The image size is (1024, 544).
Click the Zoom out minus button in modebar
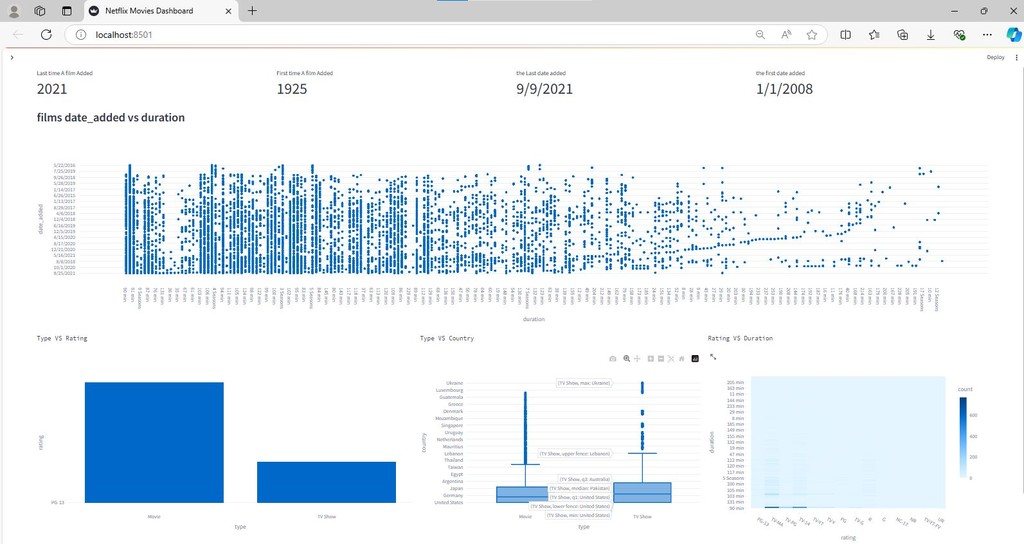click(661, 359)
